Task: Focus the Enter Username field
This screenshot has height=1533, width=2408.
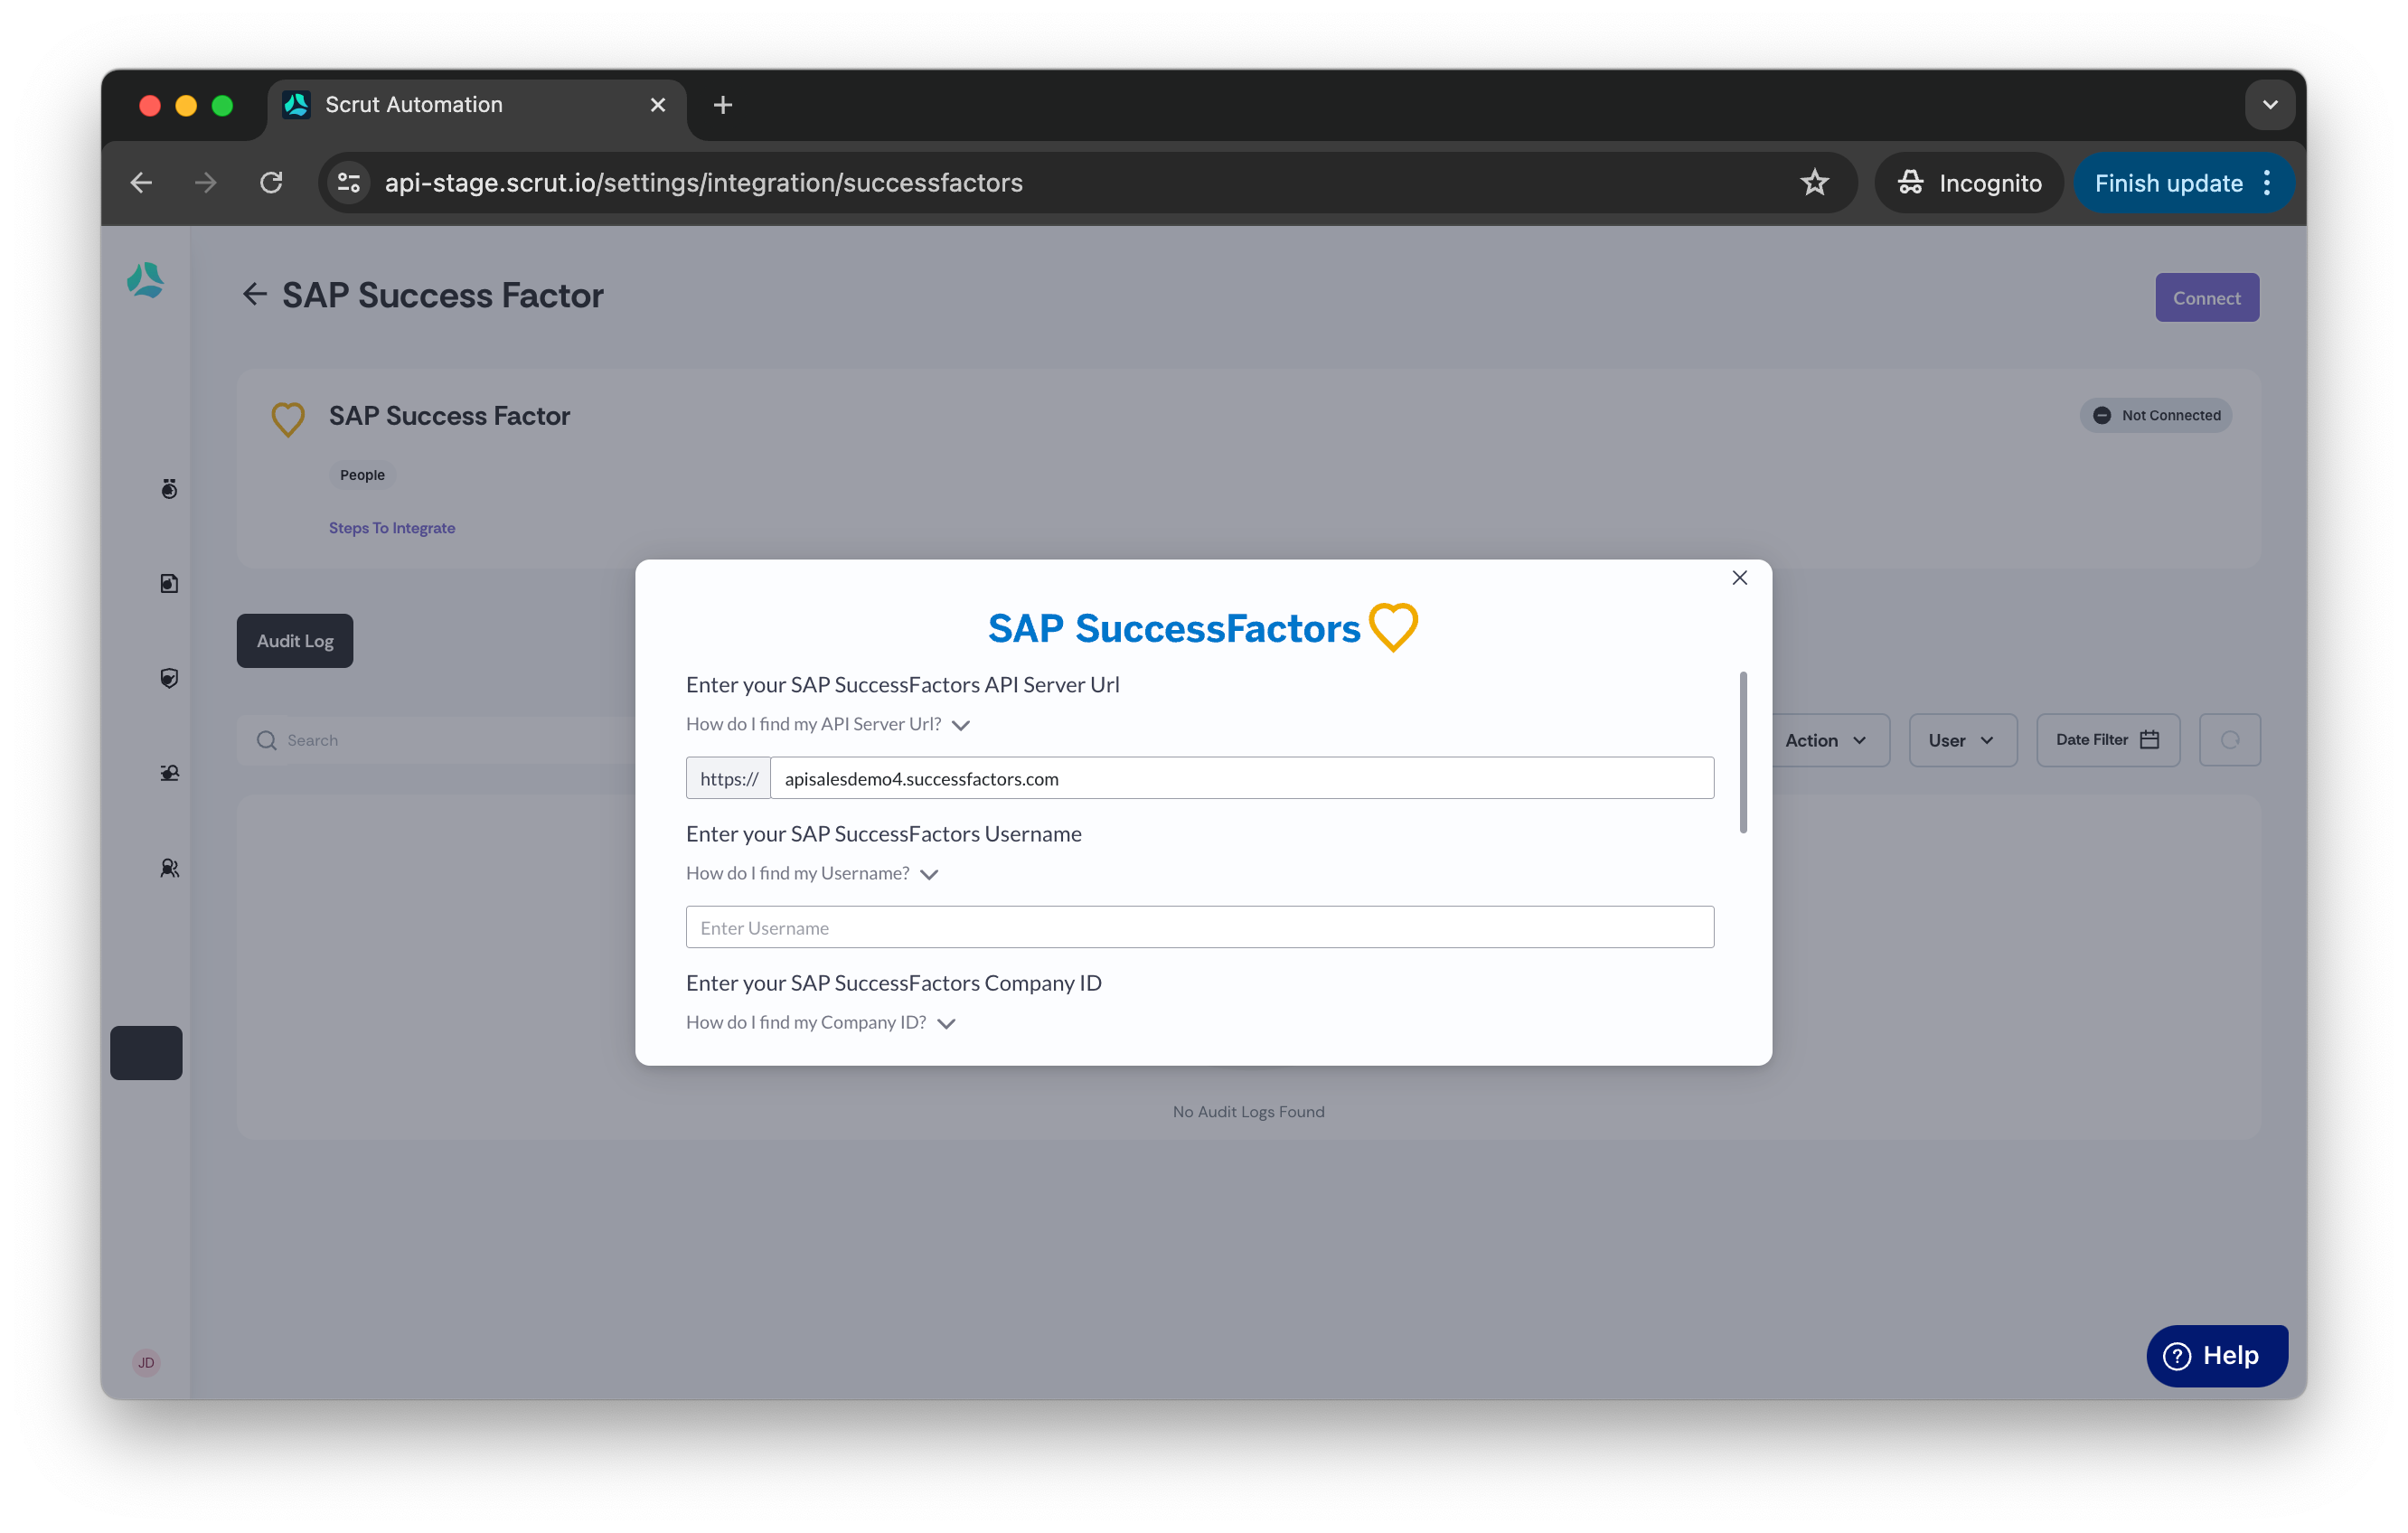Action: pos(1200,927)
